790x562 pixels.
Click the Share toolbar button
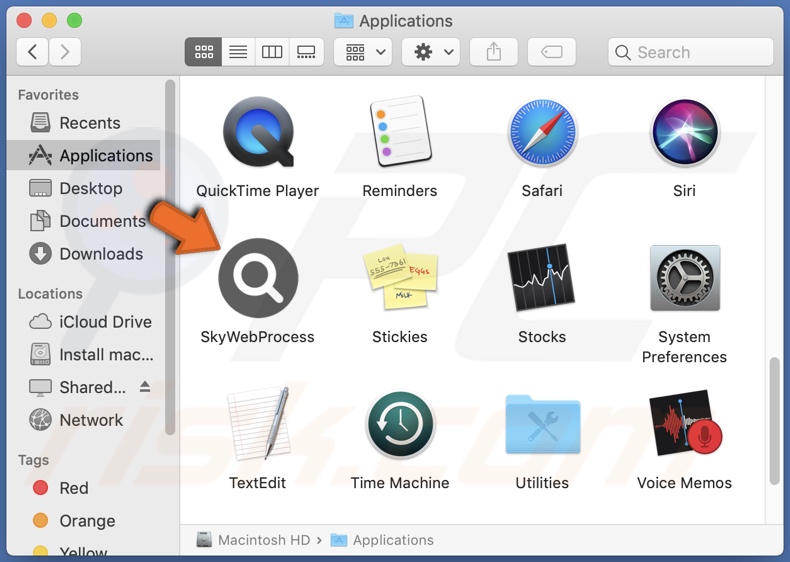(494, 52)
